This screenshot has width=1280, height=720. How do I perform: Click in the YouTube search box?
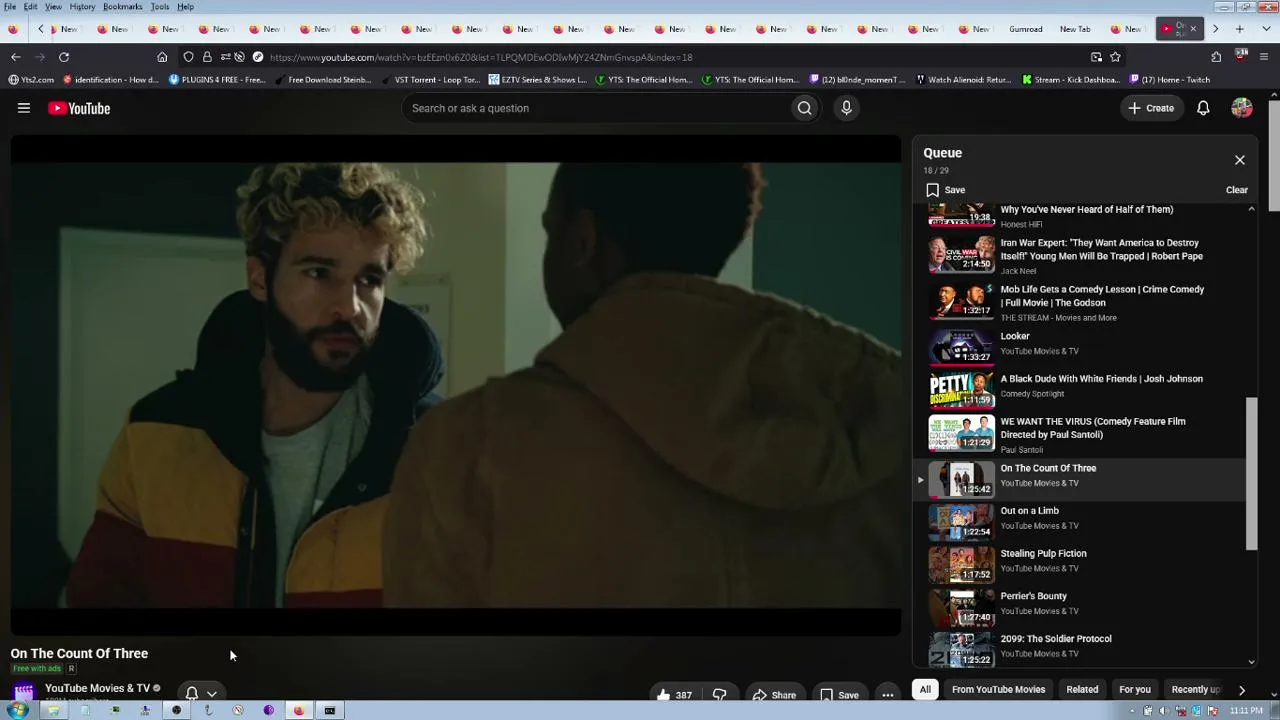[596, 108]
